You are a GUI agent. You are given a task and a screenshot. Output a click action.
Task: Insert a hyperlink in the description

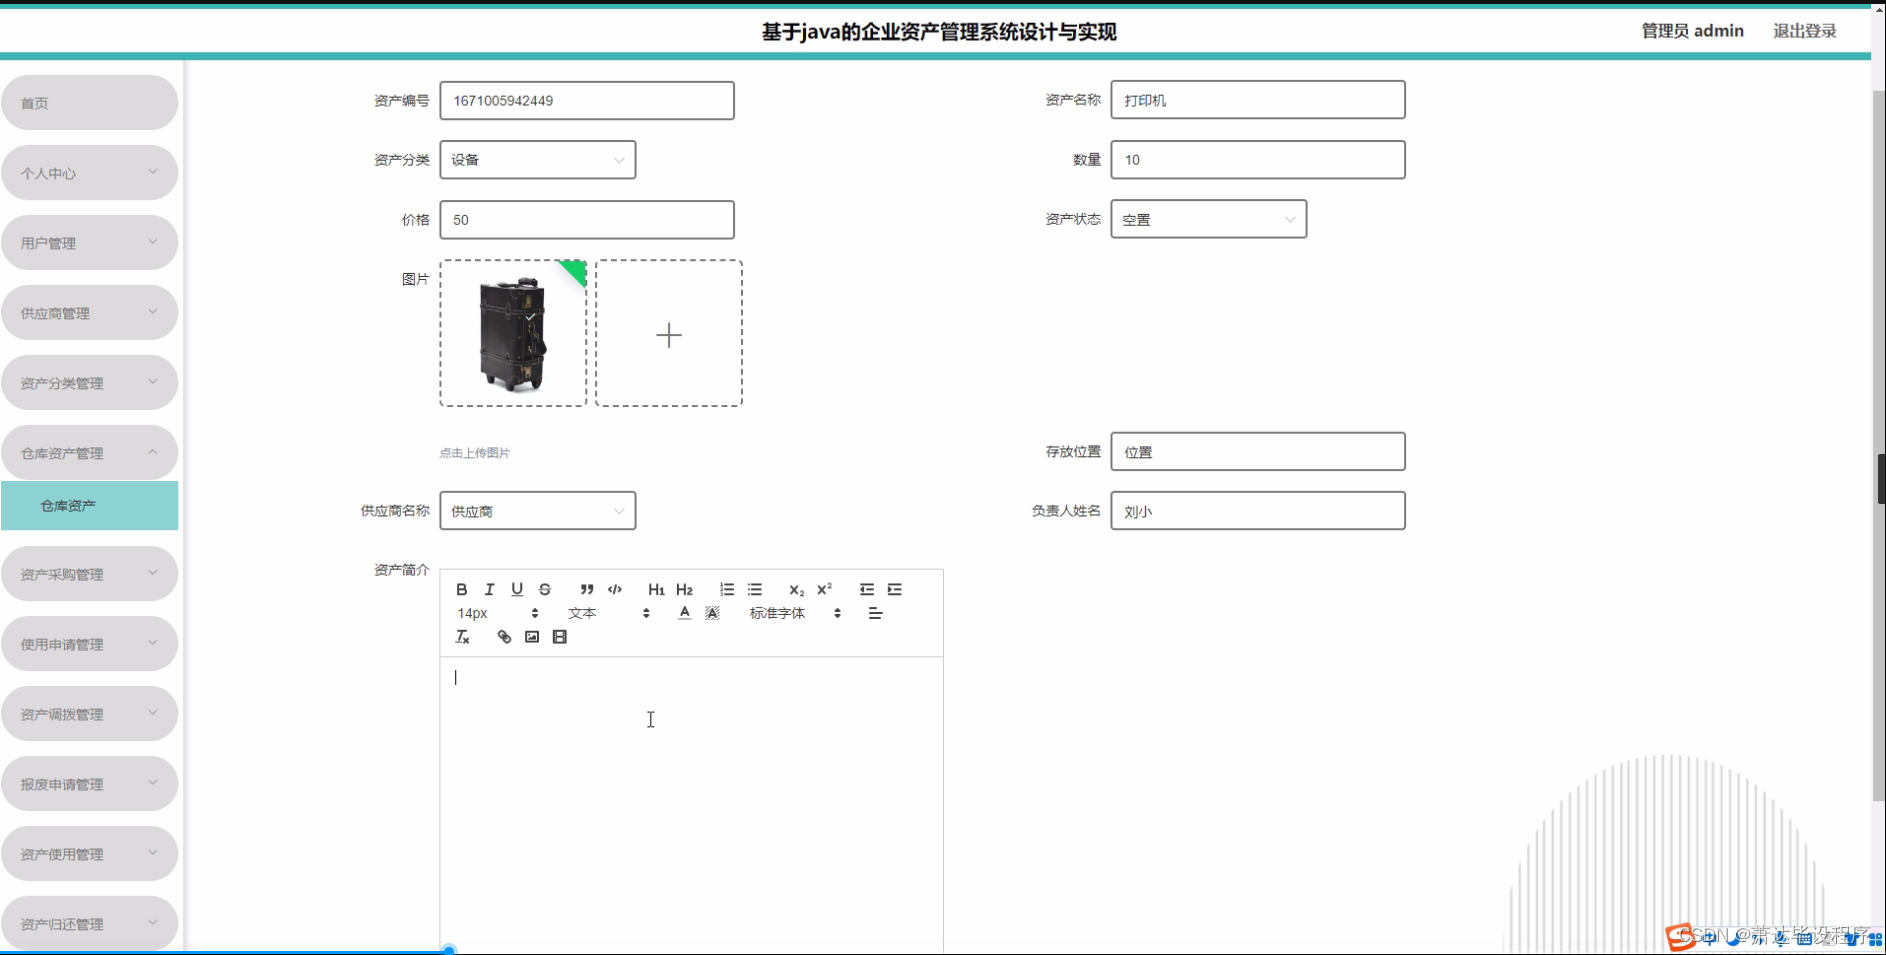pos(503,636)
